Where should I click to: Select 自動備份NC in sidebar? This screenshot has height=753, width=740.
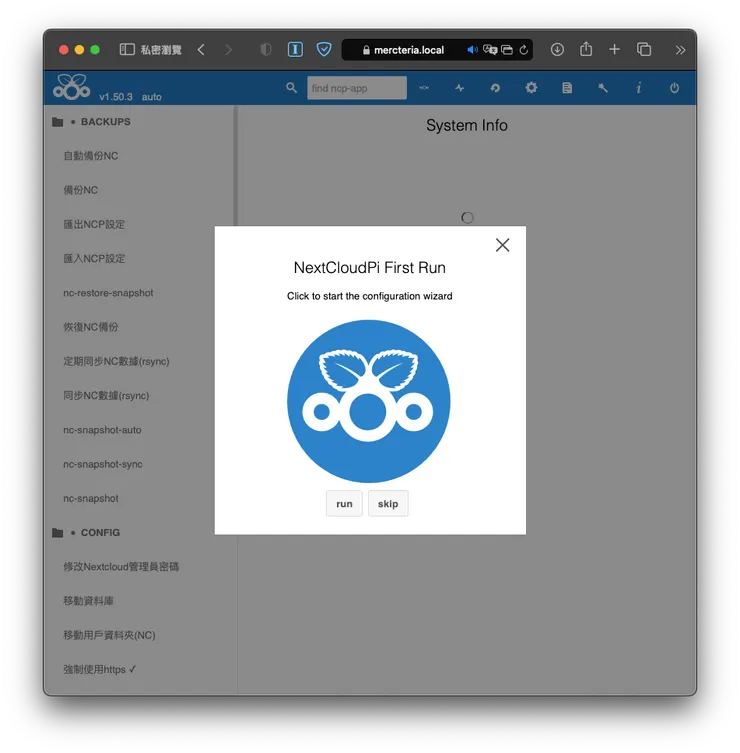coord(91,156)
